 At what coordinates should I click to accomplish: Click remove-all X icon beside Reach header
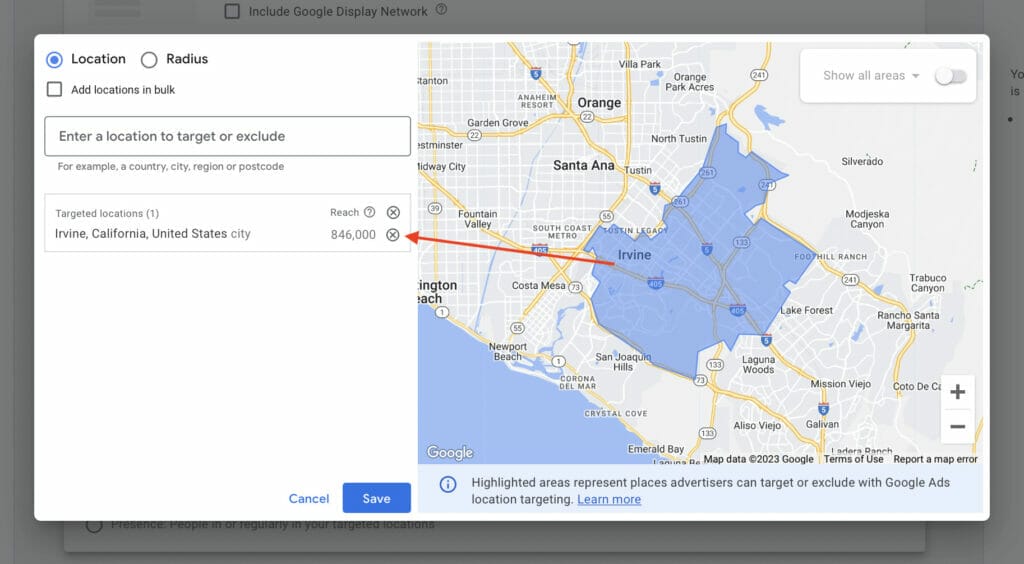coord(393,212)
